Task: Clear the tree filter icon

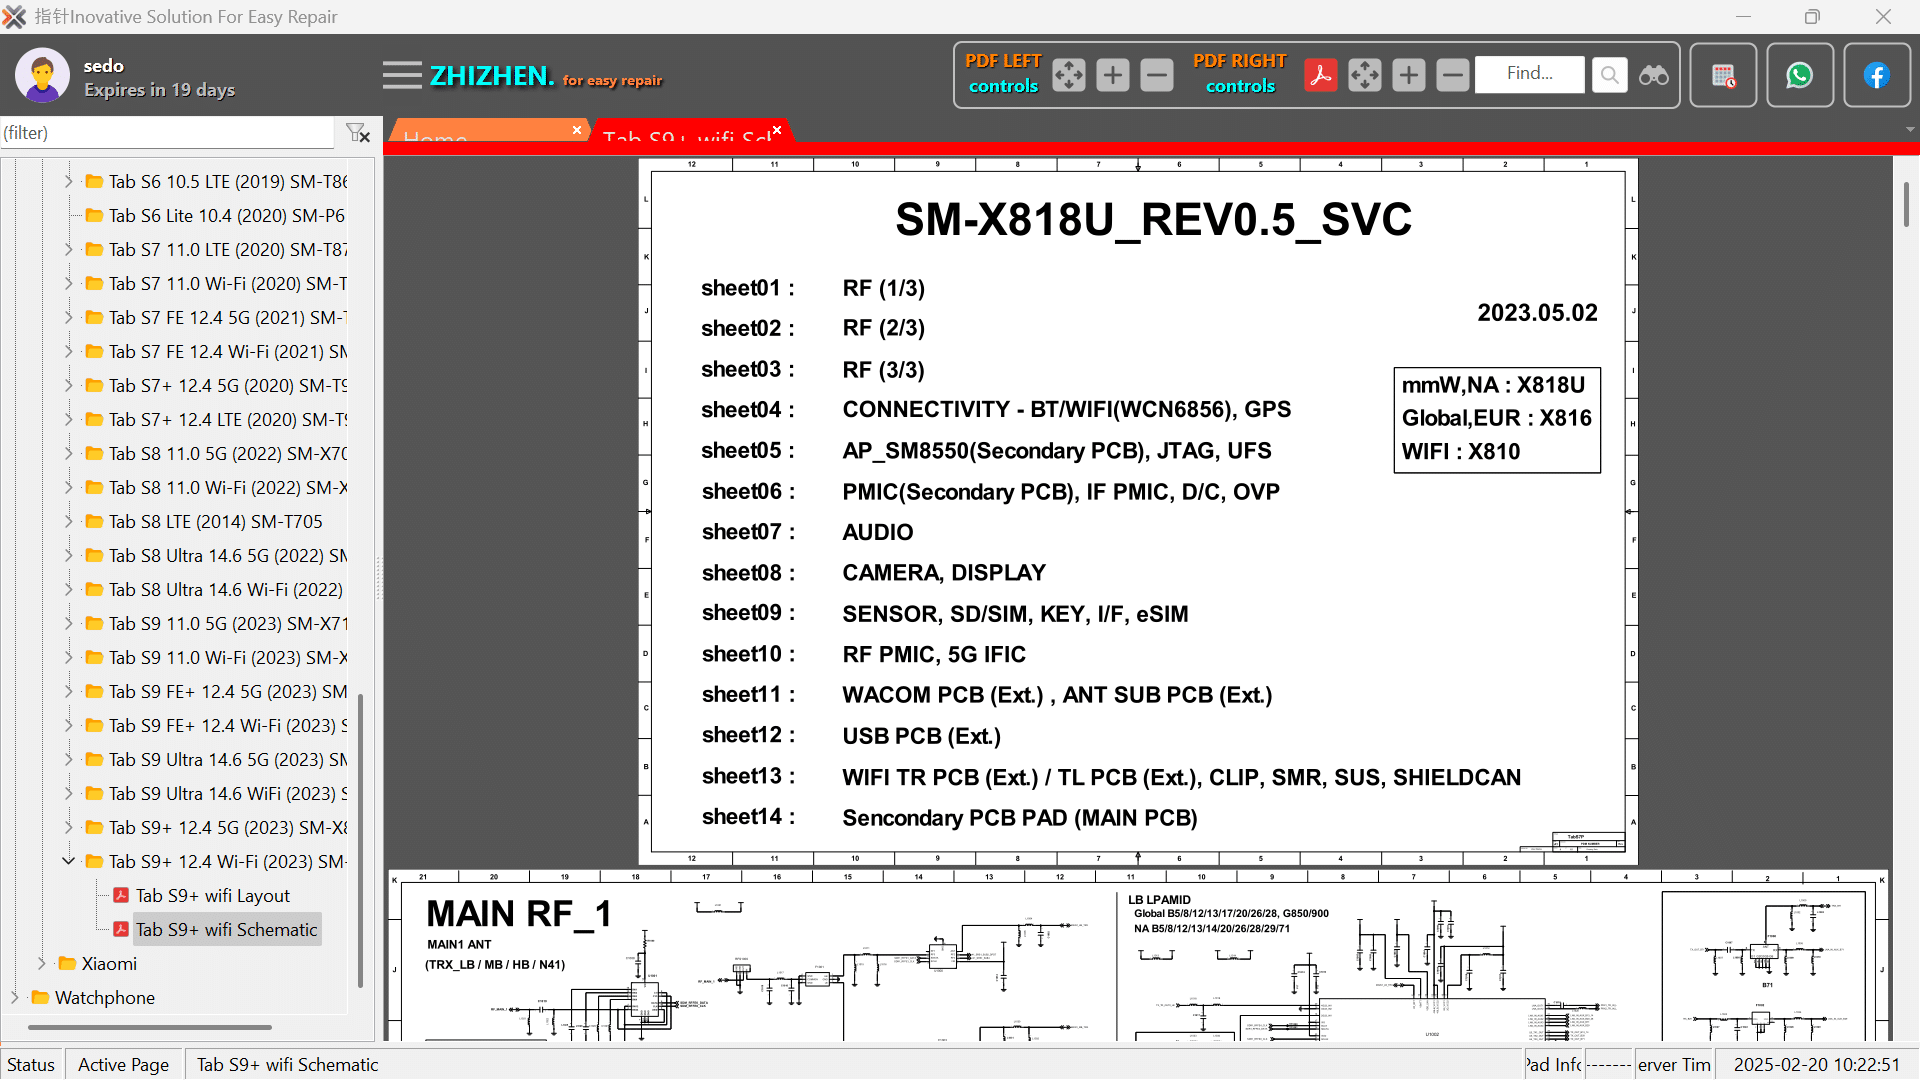Action: tap(357, 133)
